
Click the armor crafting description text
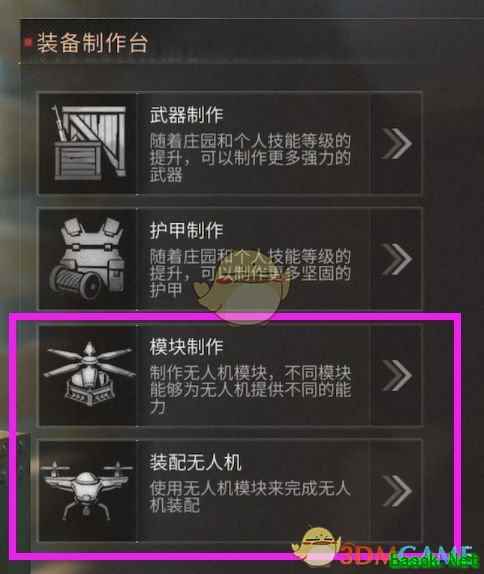coord(250,273)
